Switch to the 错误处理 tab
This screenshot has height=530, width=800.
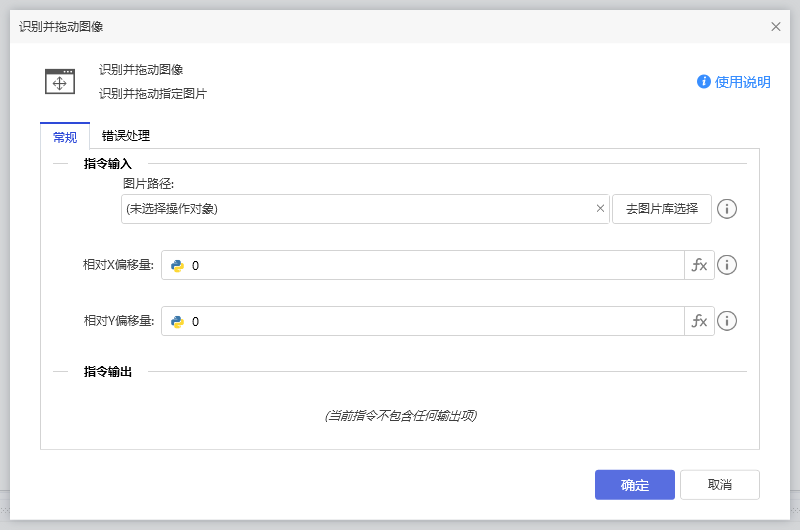[126, 136]
